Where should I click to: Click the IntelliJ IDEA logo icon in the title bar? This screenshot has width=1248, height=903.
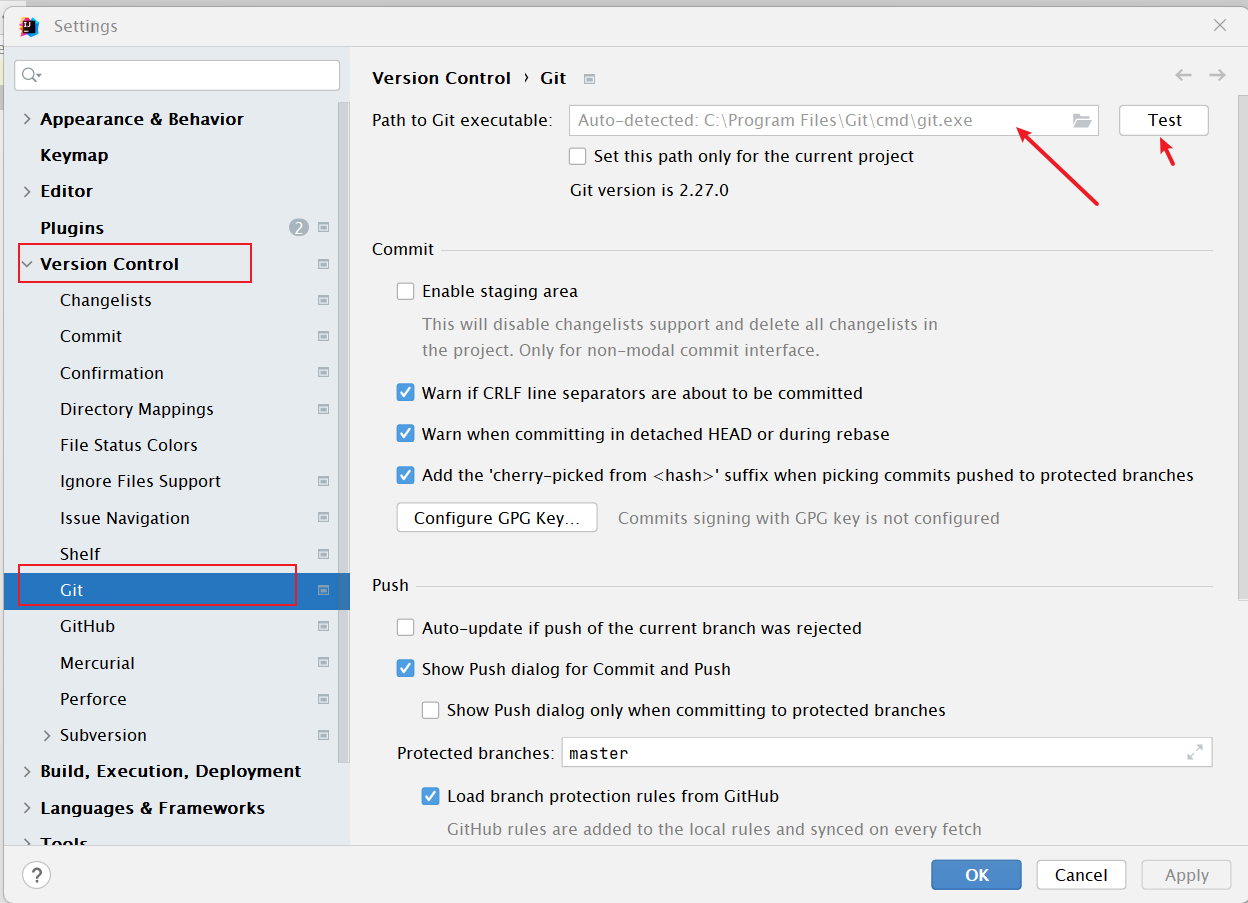pyautogui.click(x=29, y=26)
